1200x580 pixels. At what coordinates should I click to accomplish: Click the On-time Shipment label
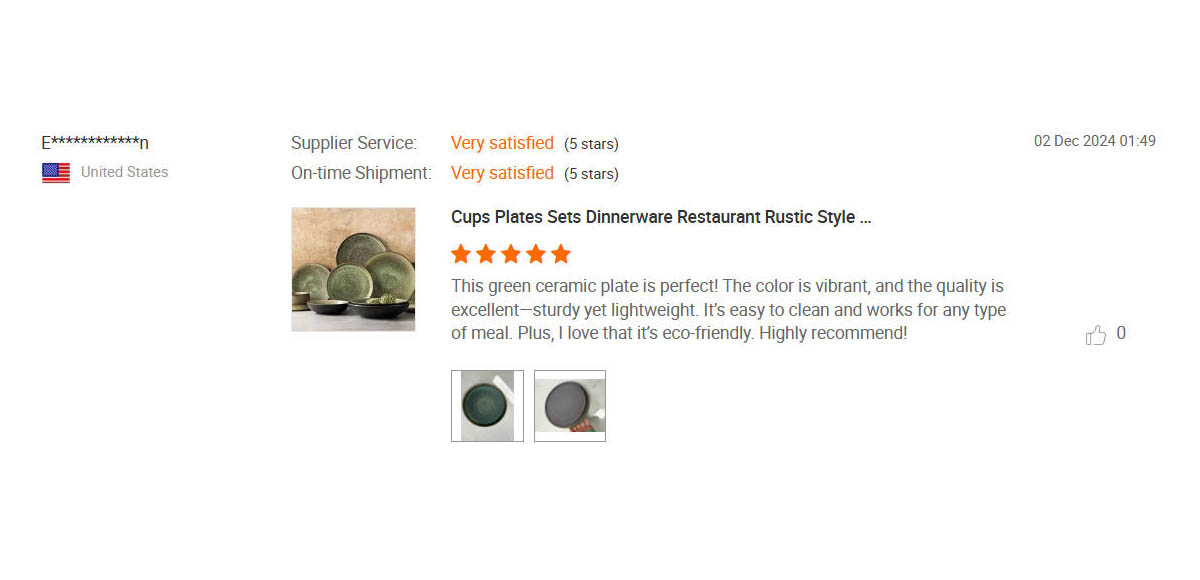(361, 173)
